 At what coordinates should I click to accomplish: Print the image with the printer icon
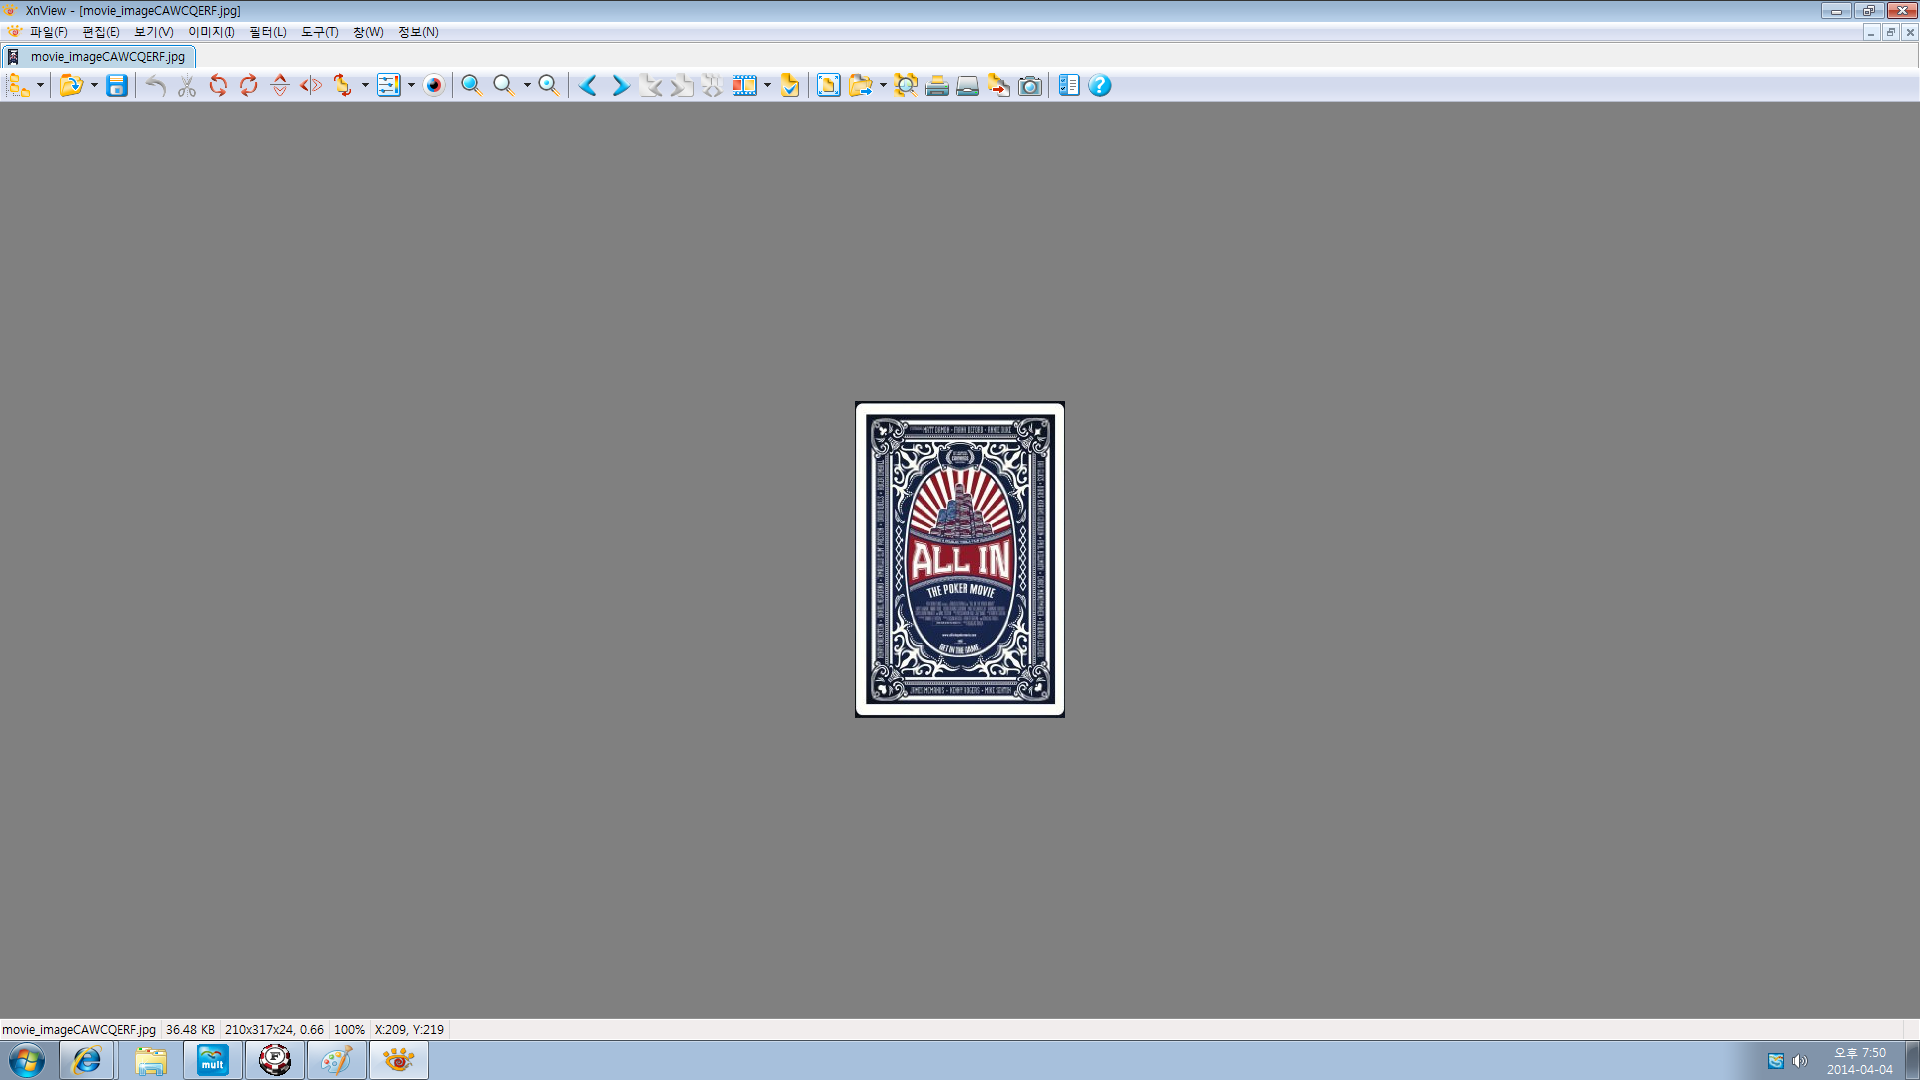937,86
